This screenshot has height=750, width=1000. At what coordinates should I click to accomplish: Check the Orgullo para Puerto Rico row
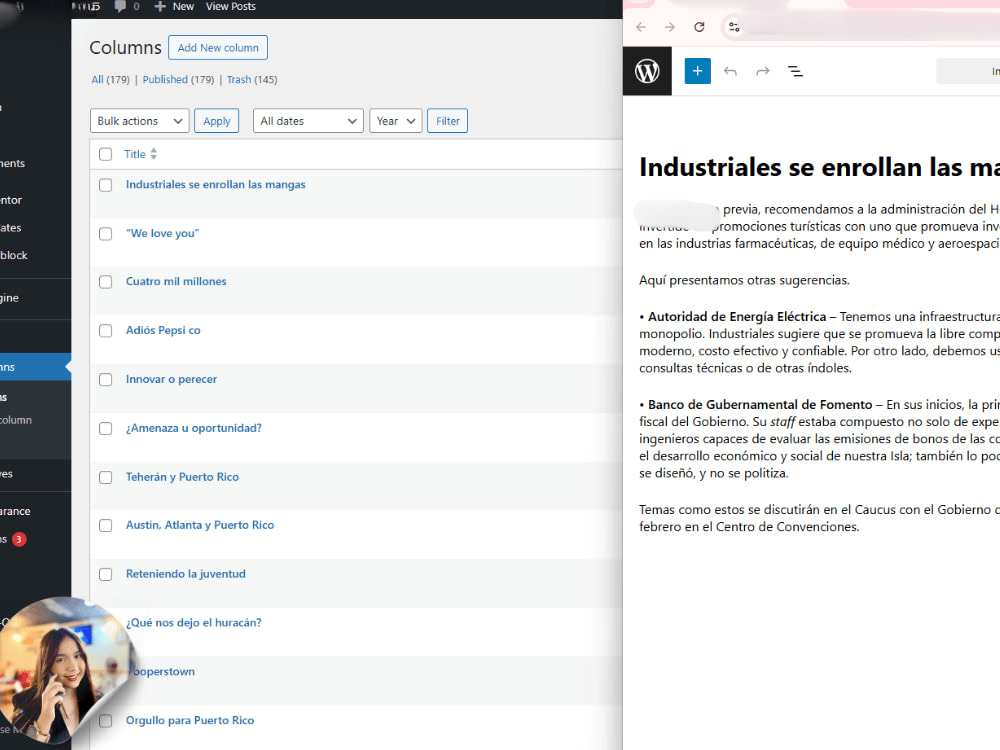106,721
